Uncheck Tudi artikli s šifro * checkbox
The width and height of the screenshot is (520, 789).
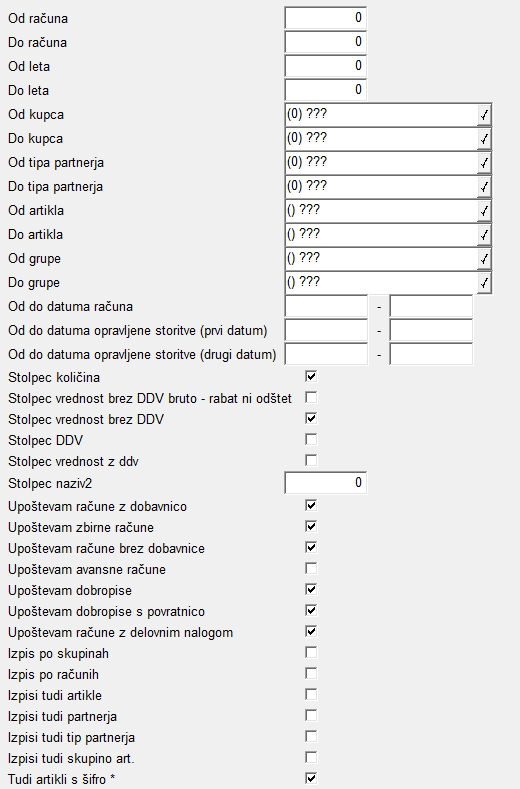click(x=311, y=778)
